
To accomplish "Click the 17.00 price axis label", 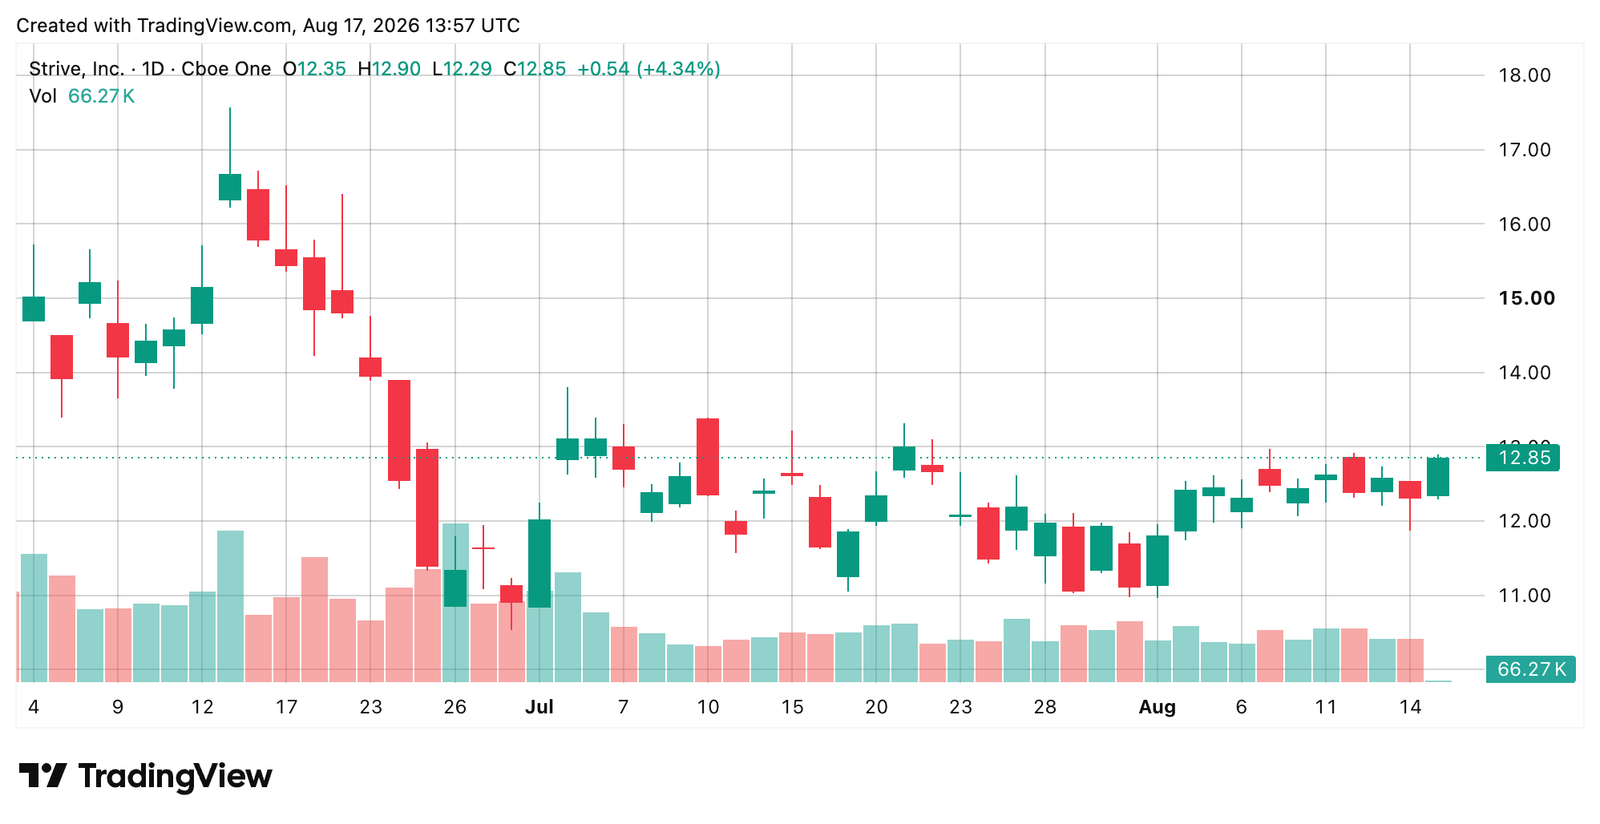I will [1524, 150].
